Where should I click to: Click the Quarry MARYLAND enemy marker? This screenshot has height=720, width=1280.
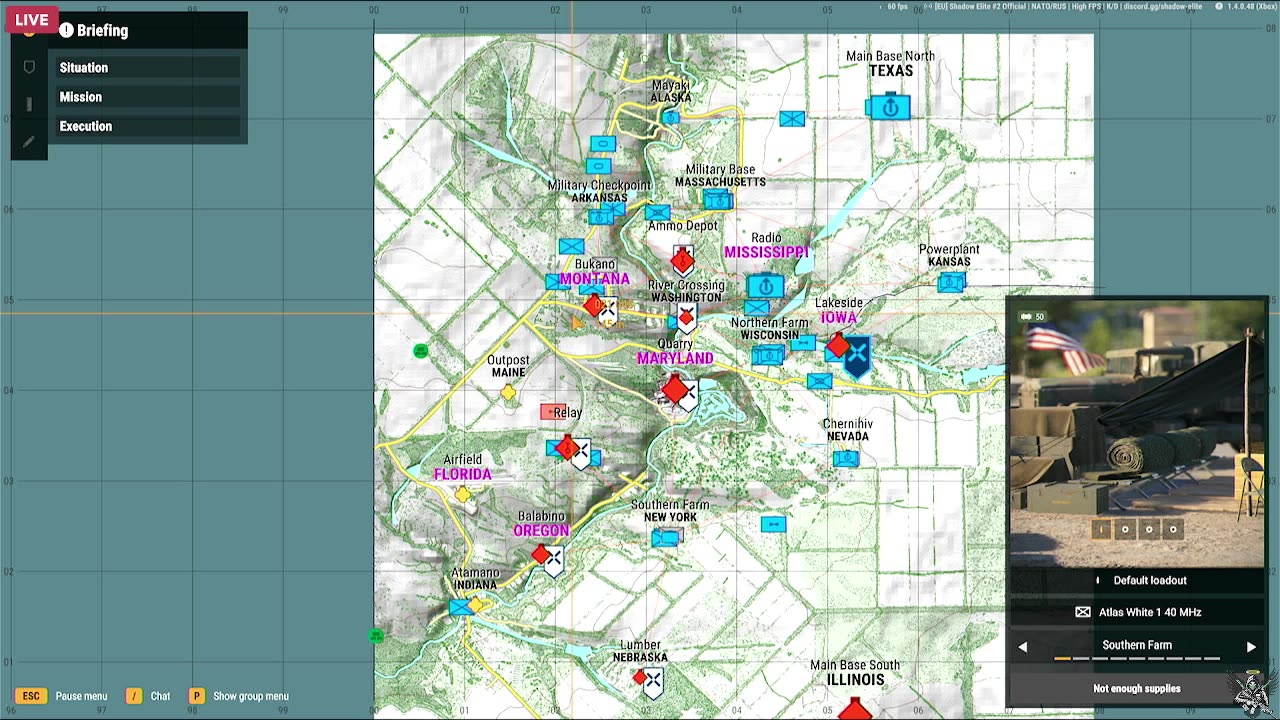click(x=677, y=390)
